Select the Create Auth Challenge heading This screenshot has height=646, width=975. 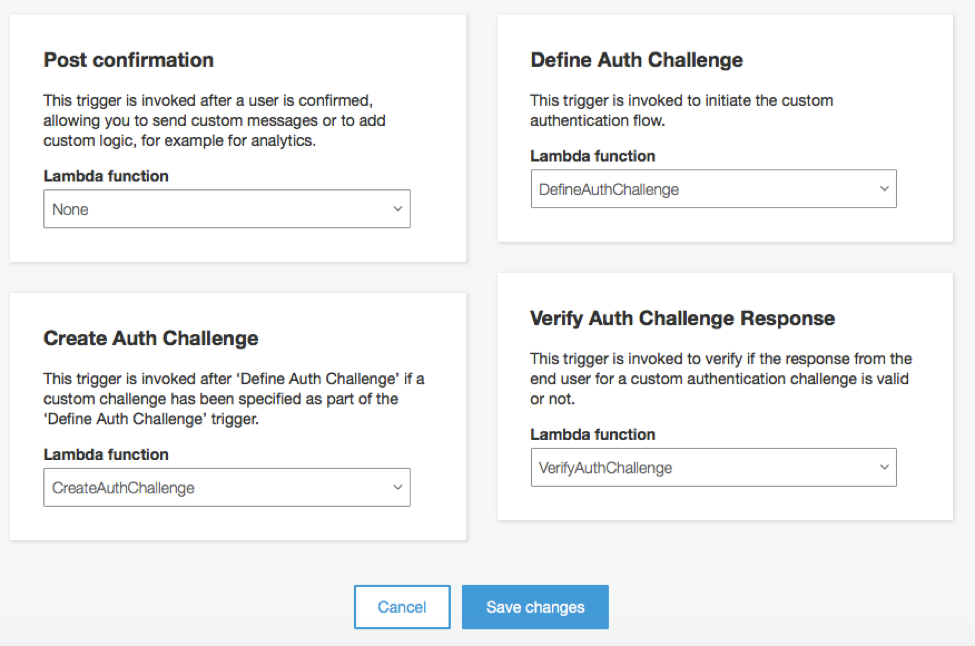click(151, 339)
